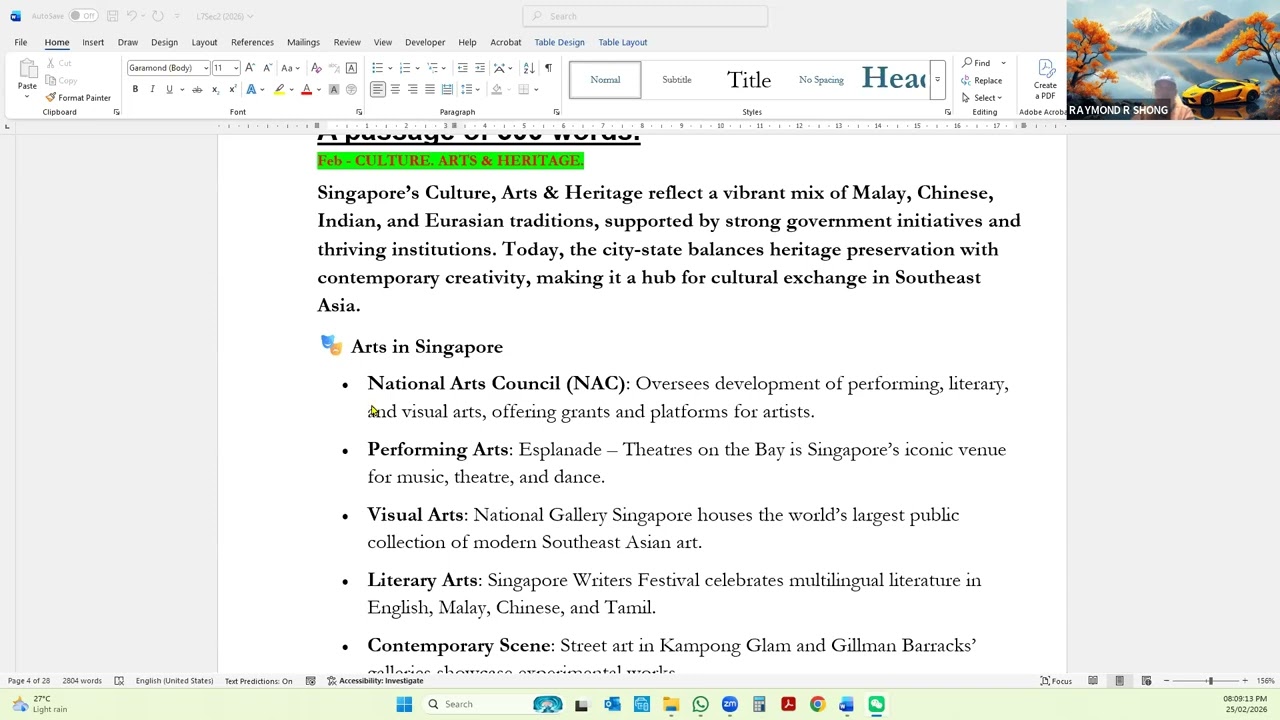
Task: Open WhatsApp from the taskbar
Action: click(x=700, y=704)
